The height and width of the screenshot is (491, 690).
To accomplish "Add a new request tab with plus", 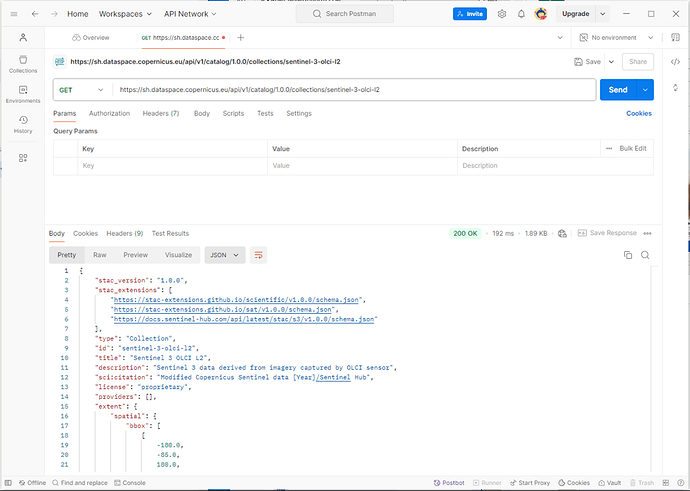I will point(240,37).
